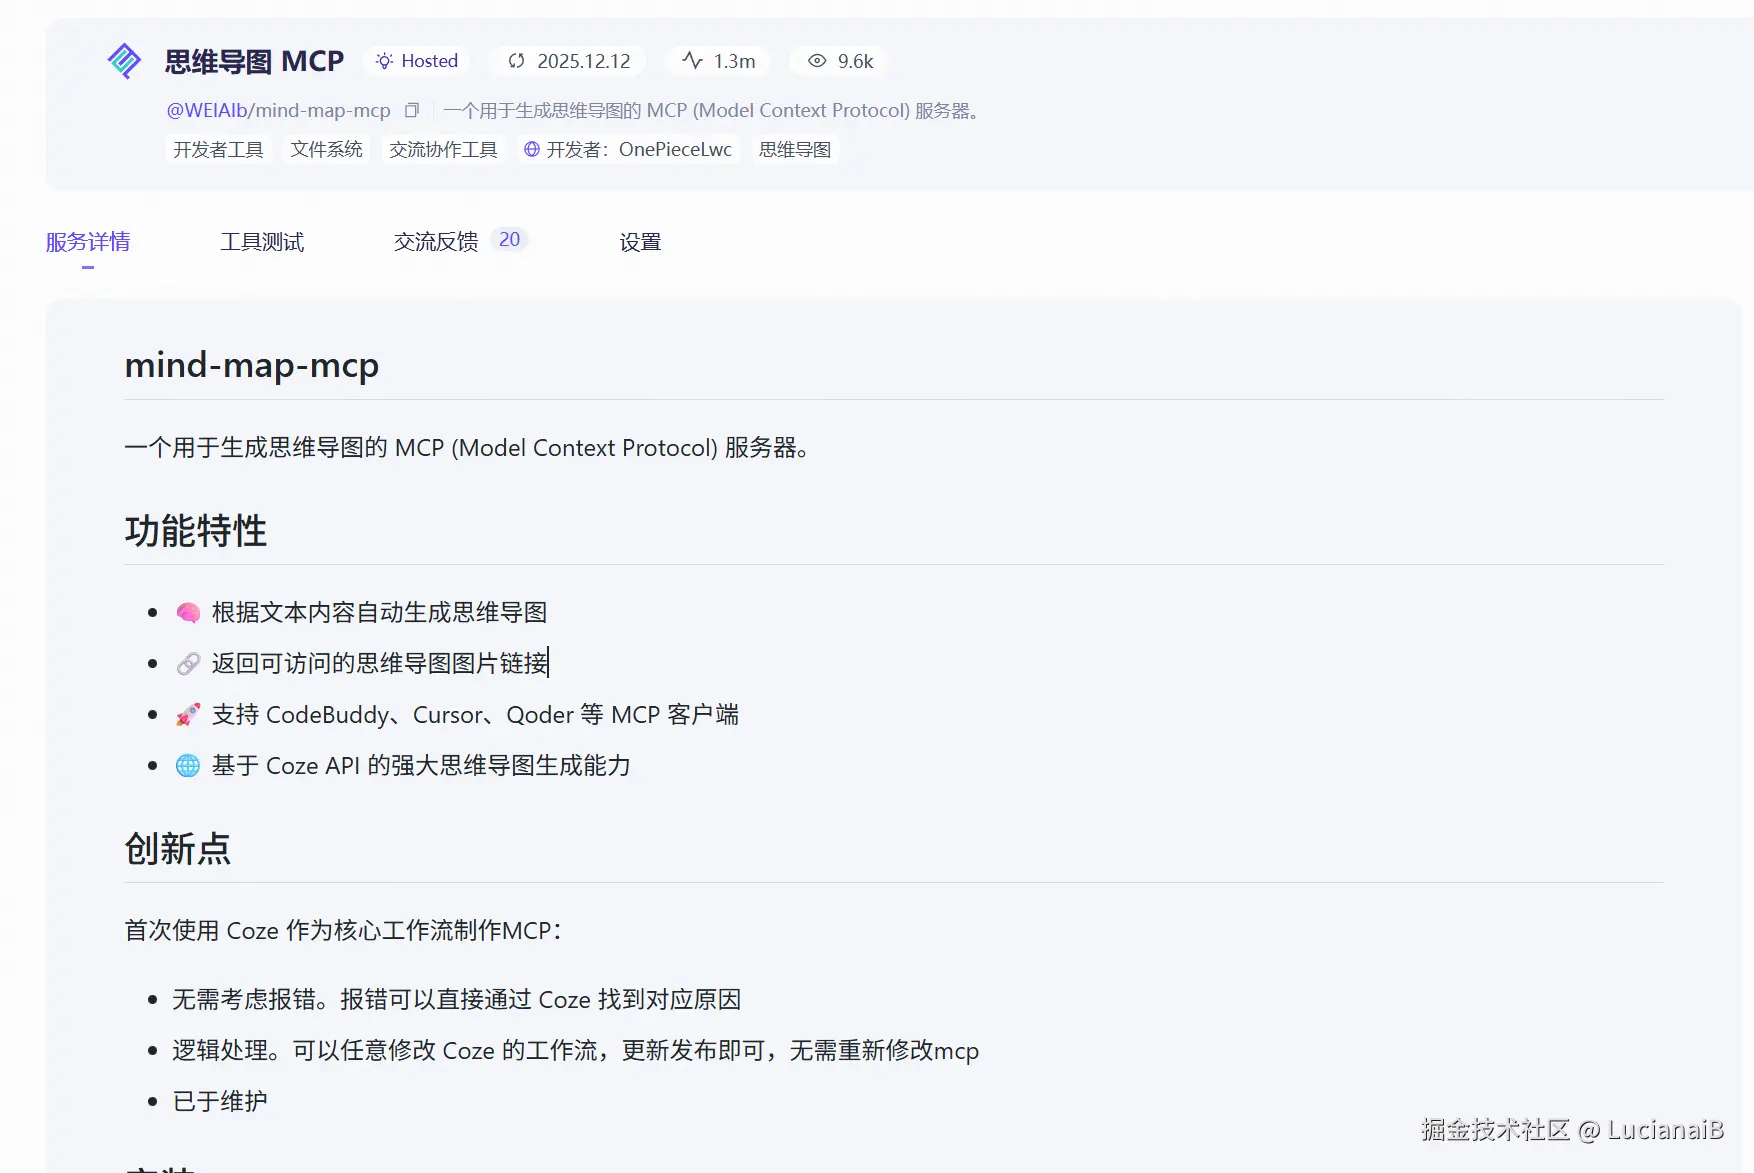1754x1173 pixels.
Task: Open the @WEIAIb/mind-map-mcp repository link
Action: (278, 110)
